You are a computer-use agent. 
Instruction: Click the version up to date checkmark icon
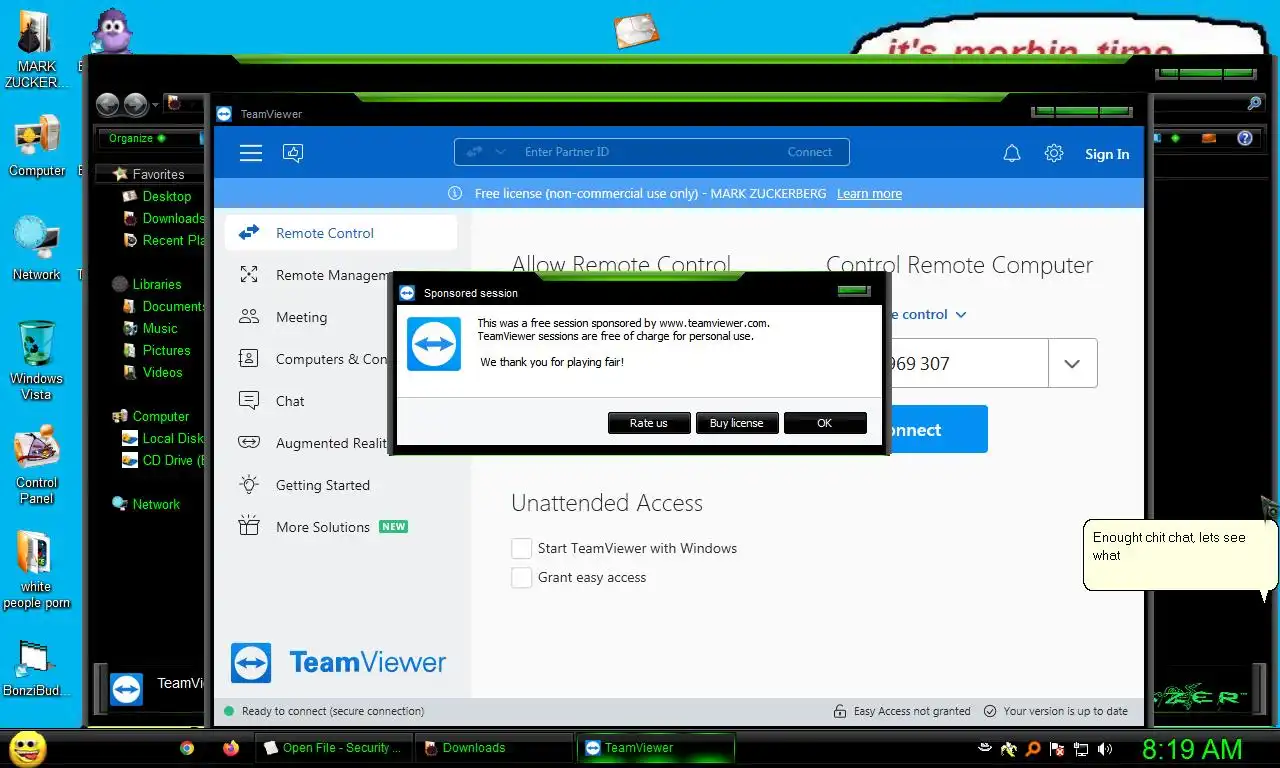click(990, 711)
